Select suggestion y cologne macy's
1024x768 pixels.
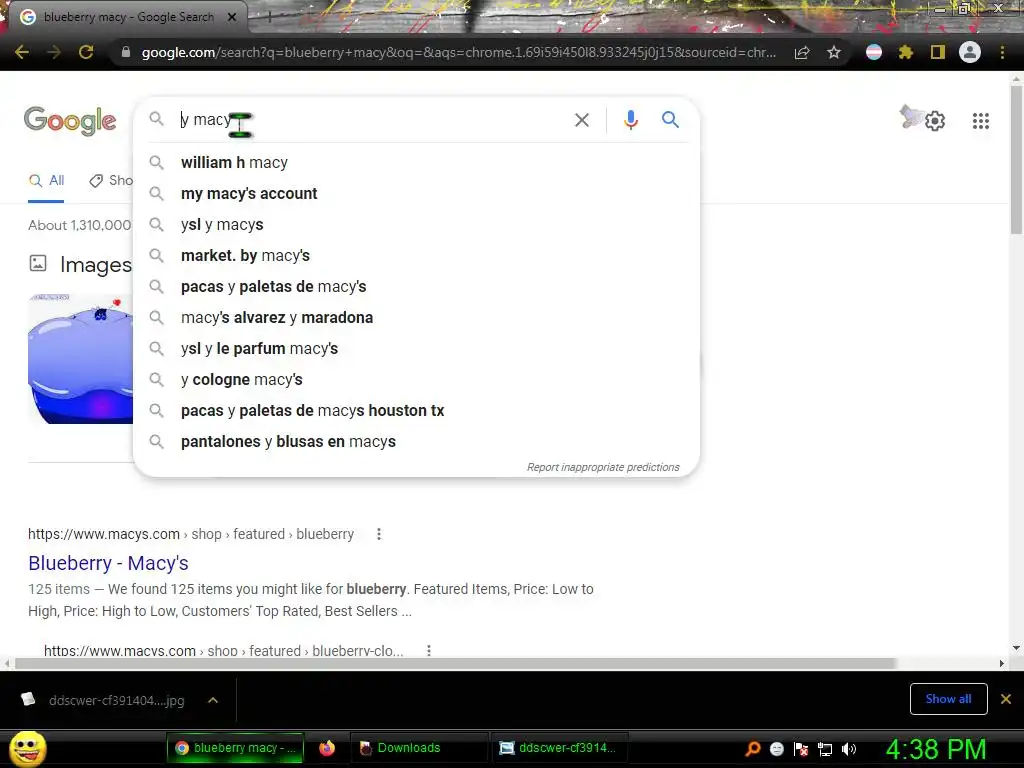tap(415, 379)
